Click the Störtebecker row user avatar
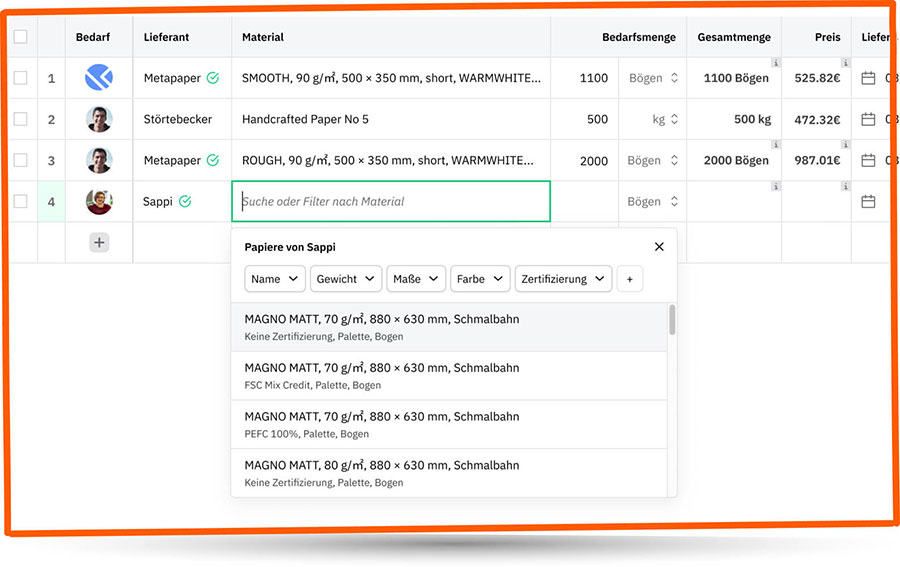The height and width of the screenshot is (567, 900). pyautogui.click(x=99, y=119)
